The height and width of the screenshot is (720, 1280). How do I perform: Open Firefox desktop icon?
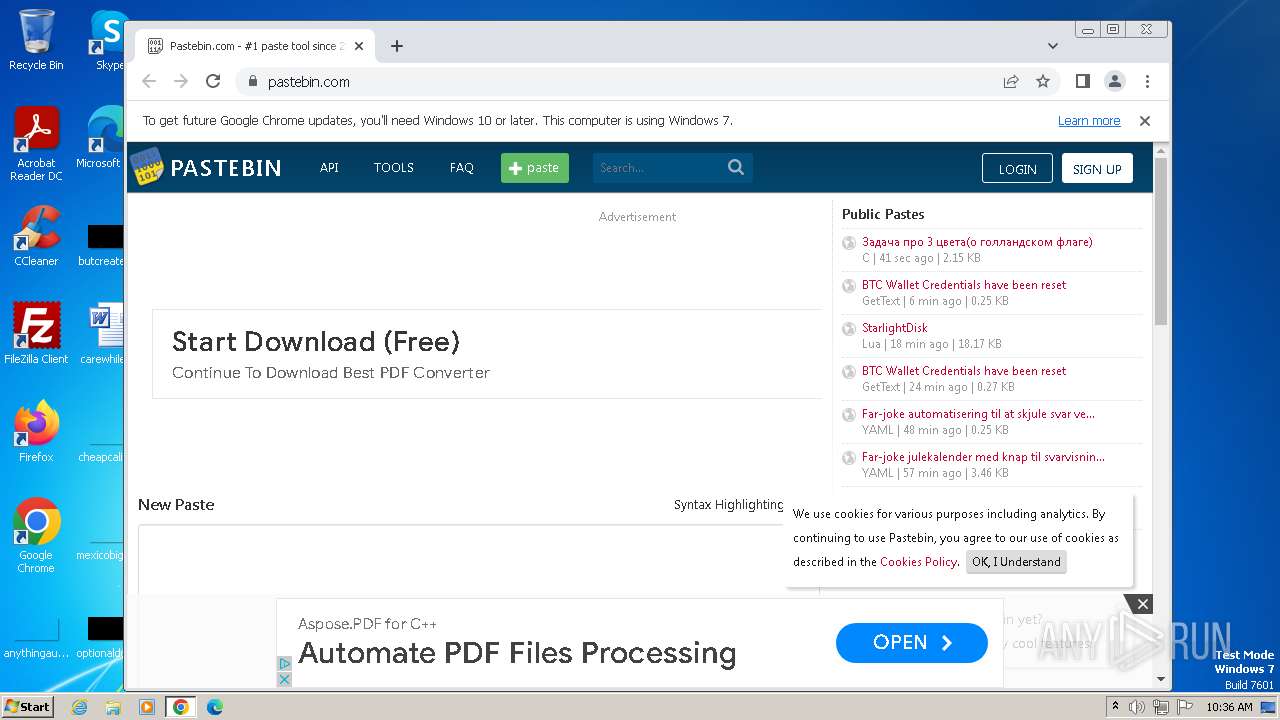(36, 432)
